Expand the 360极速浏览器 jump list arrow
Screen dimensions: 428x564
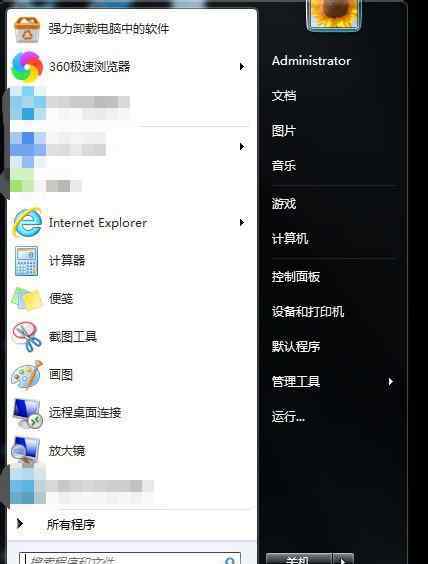coord(242,67)
